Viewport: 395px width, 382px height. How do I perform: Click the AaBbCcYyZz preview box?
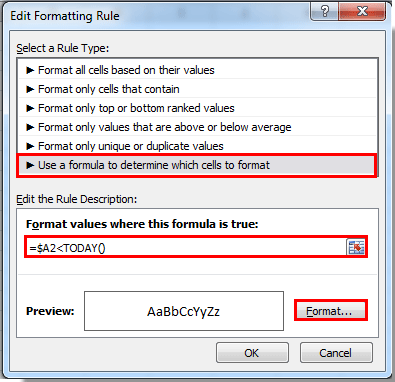[184, 311]
